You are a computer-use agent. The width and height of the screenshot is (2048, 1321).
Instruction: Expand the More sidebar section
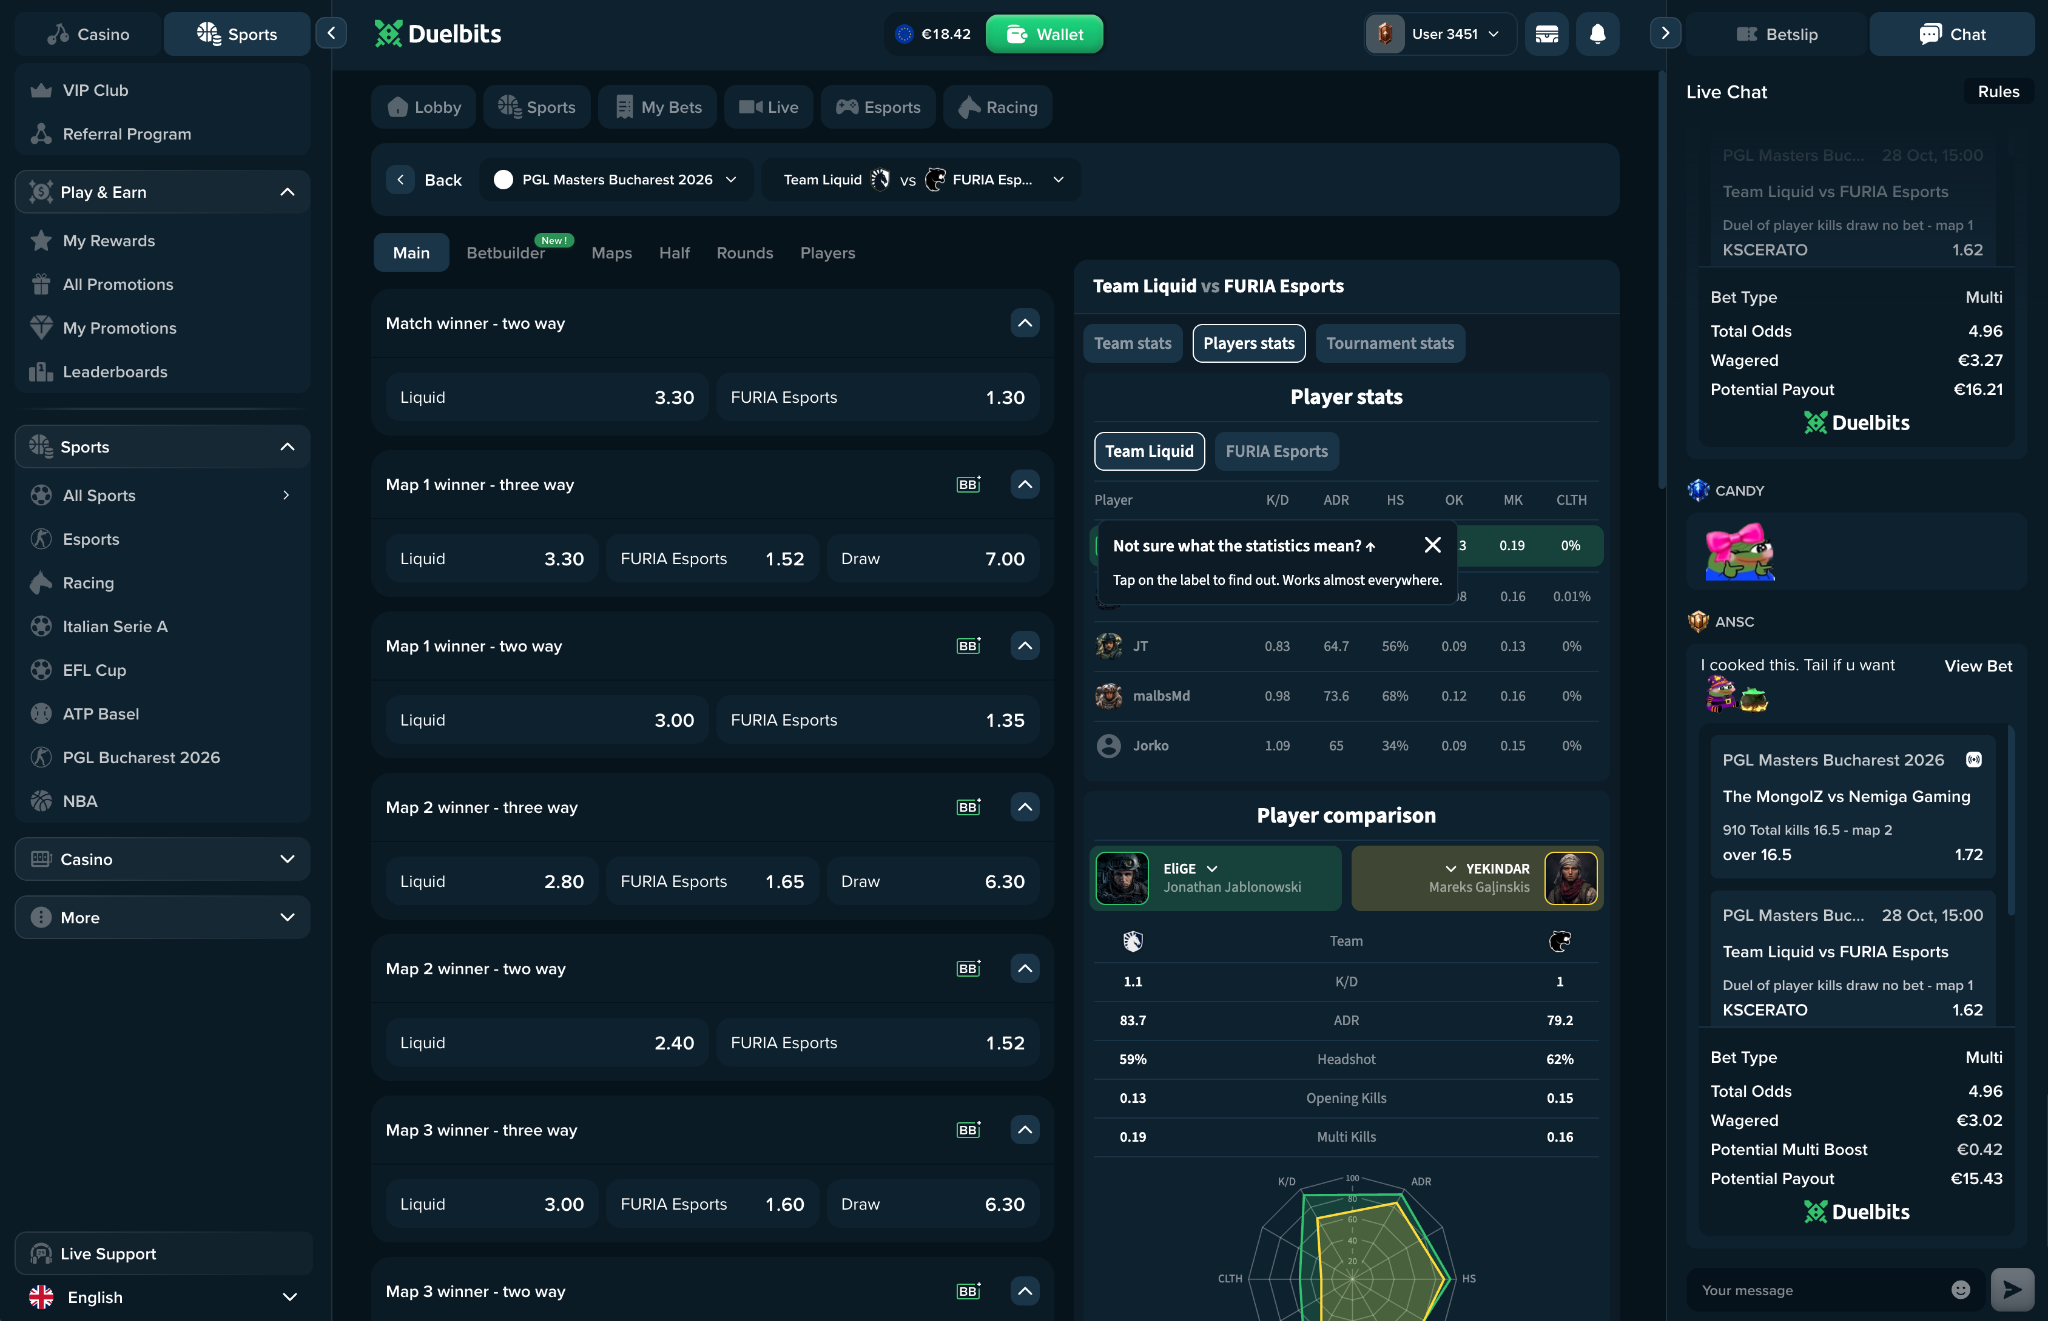(x=163, y=917)
